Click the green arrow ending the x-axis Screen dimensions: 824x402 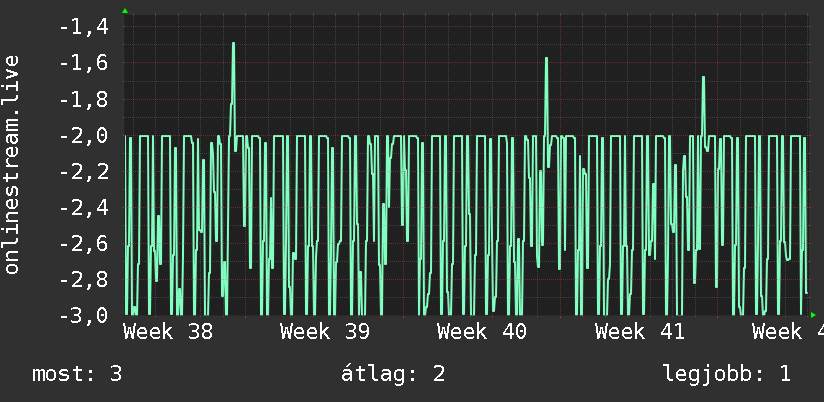coord(813,315)
